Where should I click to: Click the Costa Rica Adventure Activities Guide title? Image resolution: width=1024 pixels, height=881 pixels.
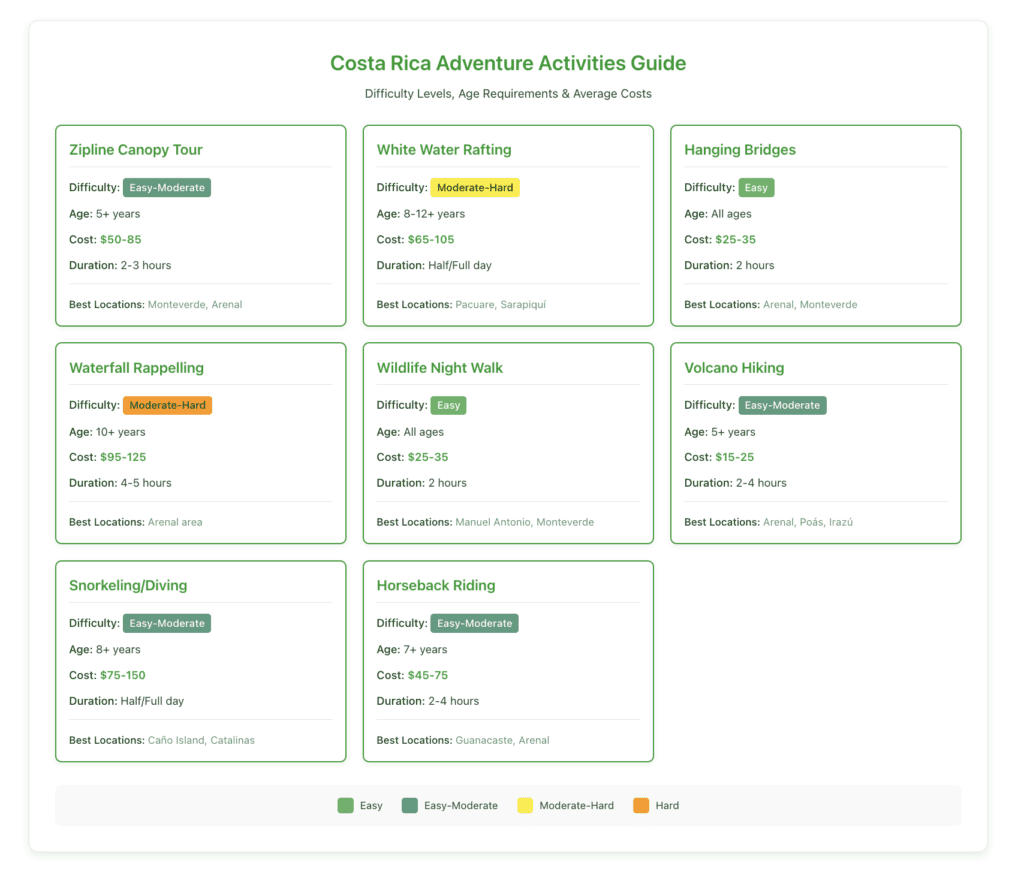[508, 62]
